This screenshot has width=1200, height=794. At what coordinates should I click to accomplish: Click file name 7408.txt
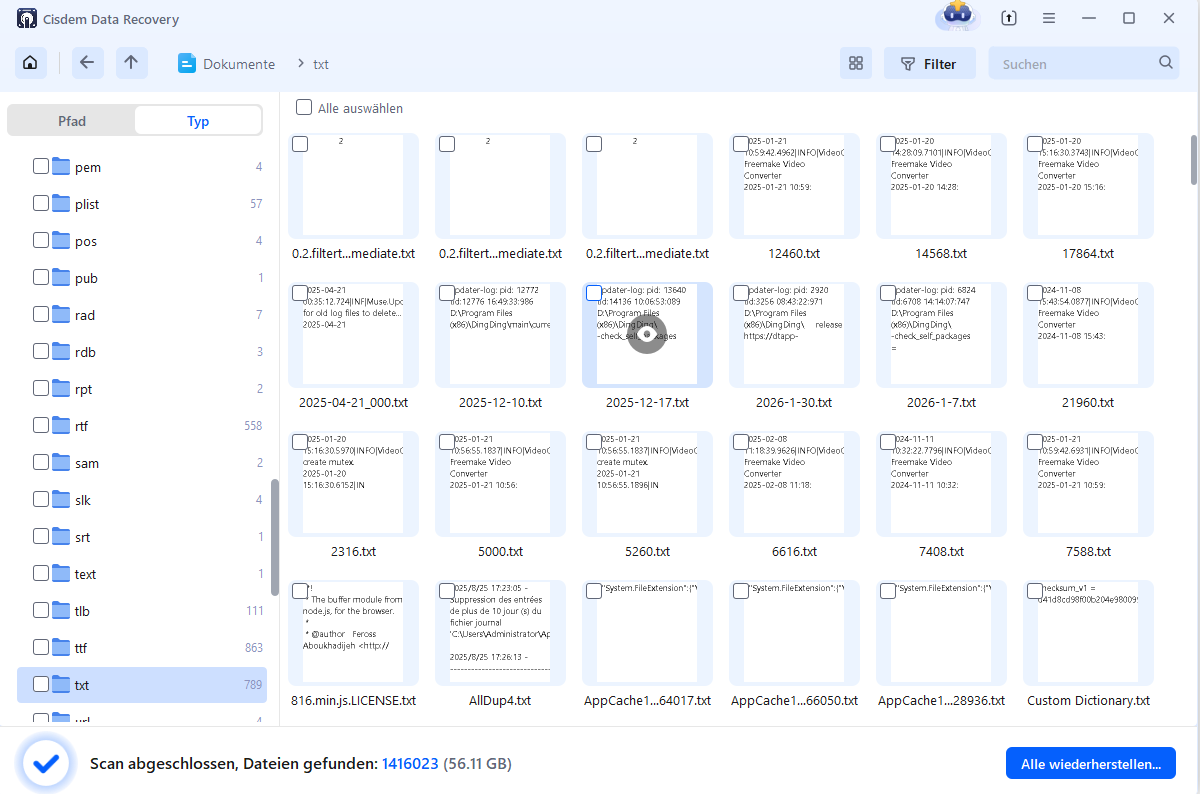pos(941,551)
